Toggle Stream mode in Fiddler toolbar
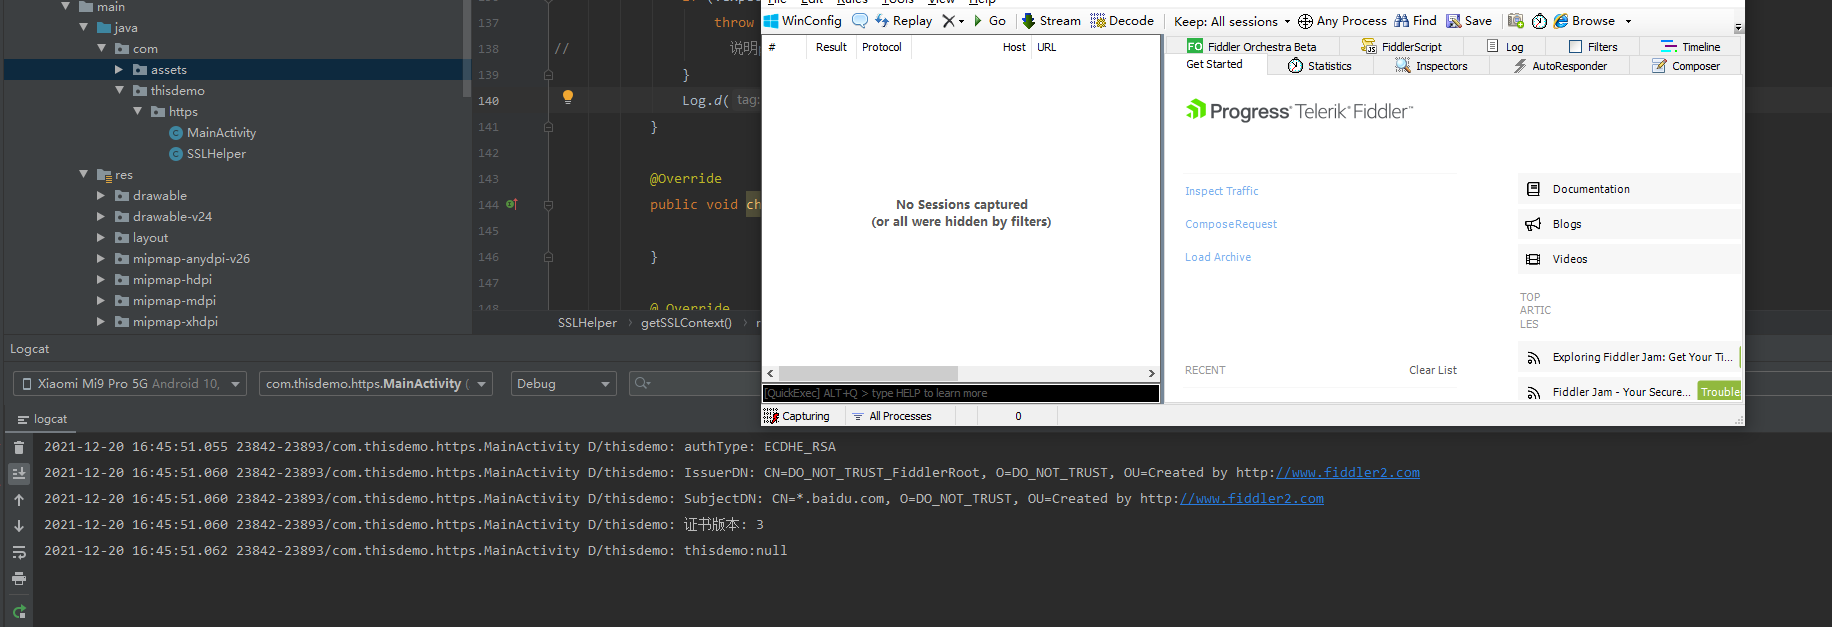This screenshot has width=1832, height=627. [x=1051, y=20]
